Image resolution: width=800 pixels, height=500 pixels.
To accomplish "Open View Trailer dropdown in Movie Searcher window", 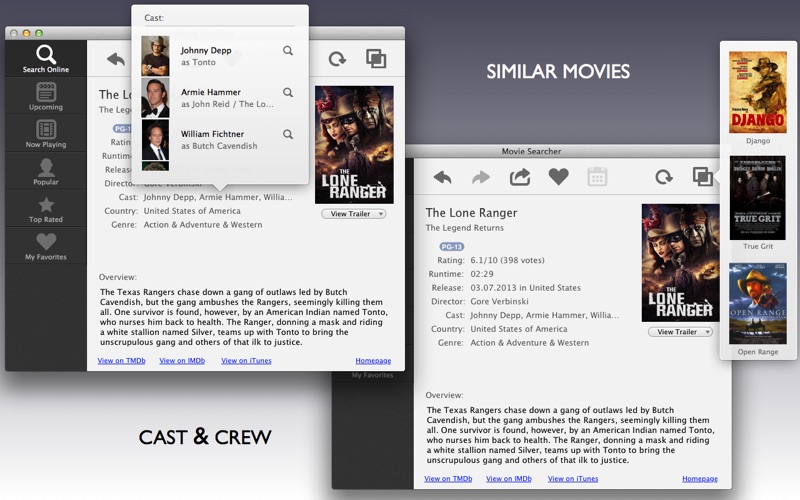I will click(x=680, y=332).
